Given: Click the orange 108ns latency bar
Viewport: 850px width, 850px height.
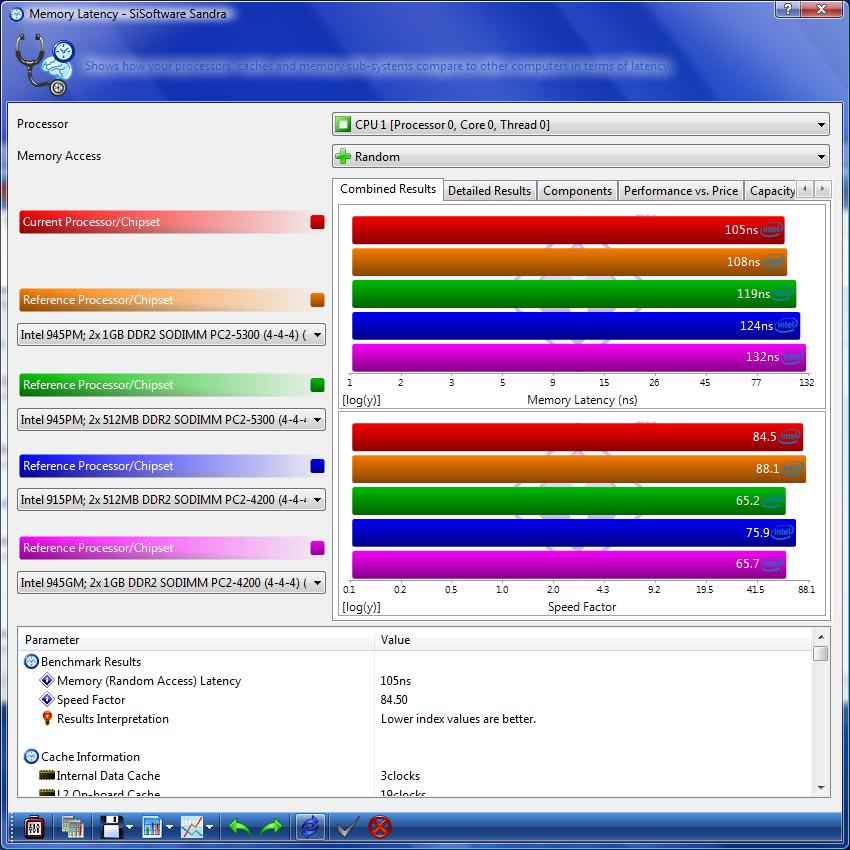Looking at the screenshot, I should (569, 262).
